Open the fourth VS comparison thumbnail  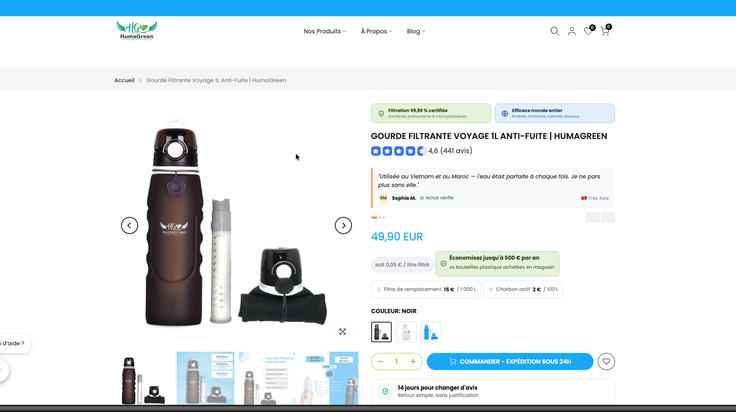(x=329, y=378)
